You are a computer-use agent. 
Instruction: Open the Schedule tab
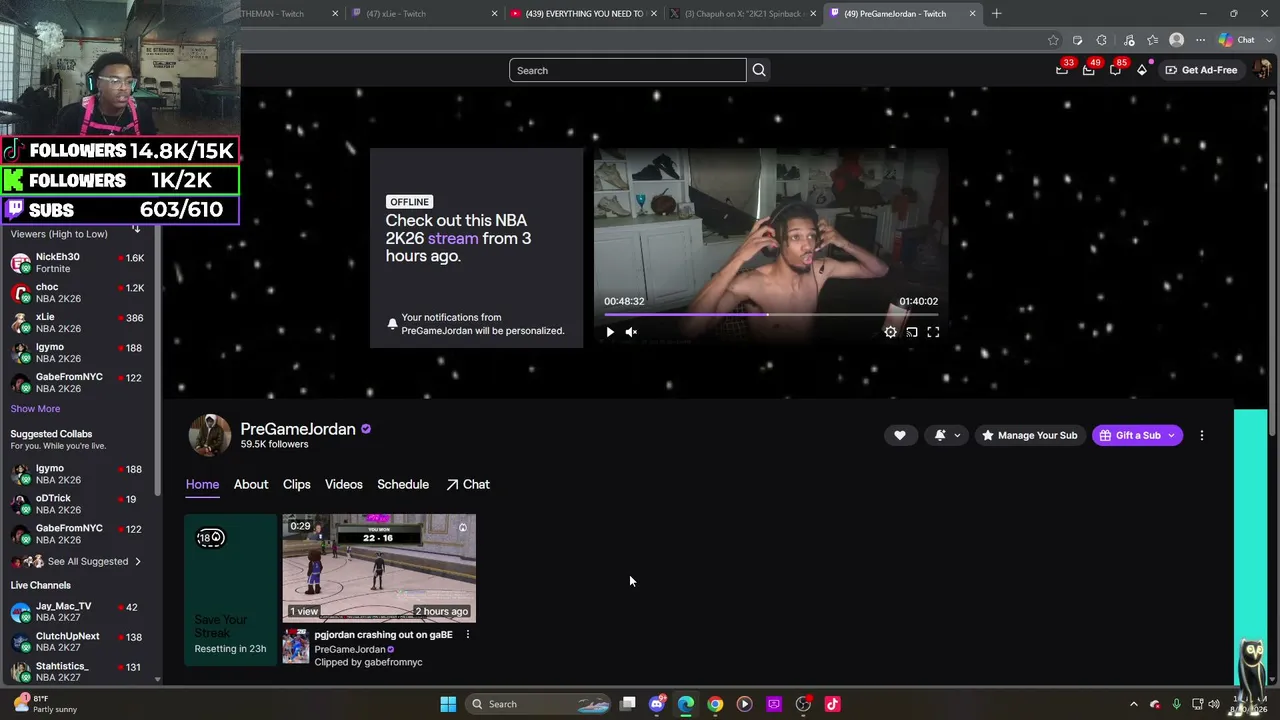coord(403,485)
